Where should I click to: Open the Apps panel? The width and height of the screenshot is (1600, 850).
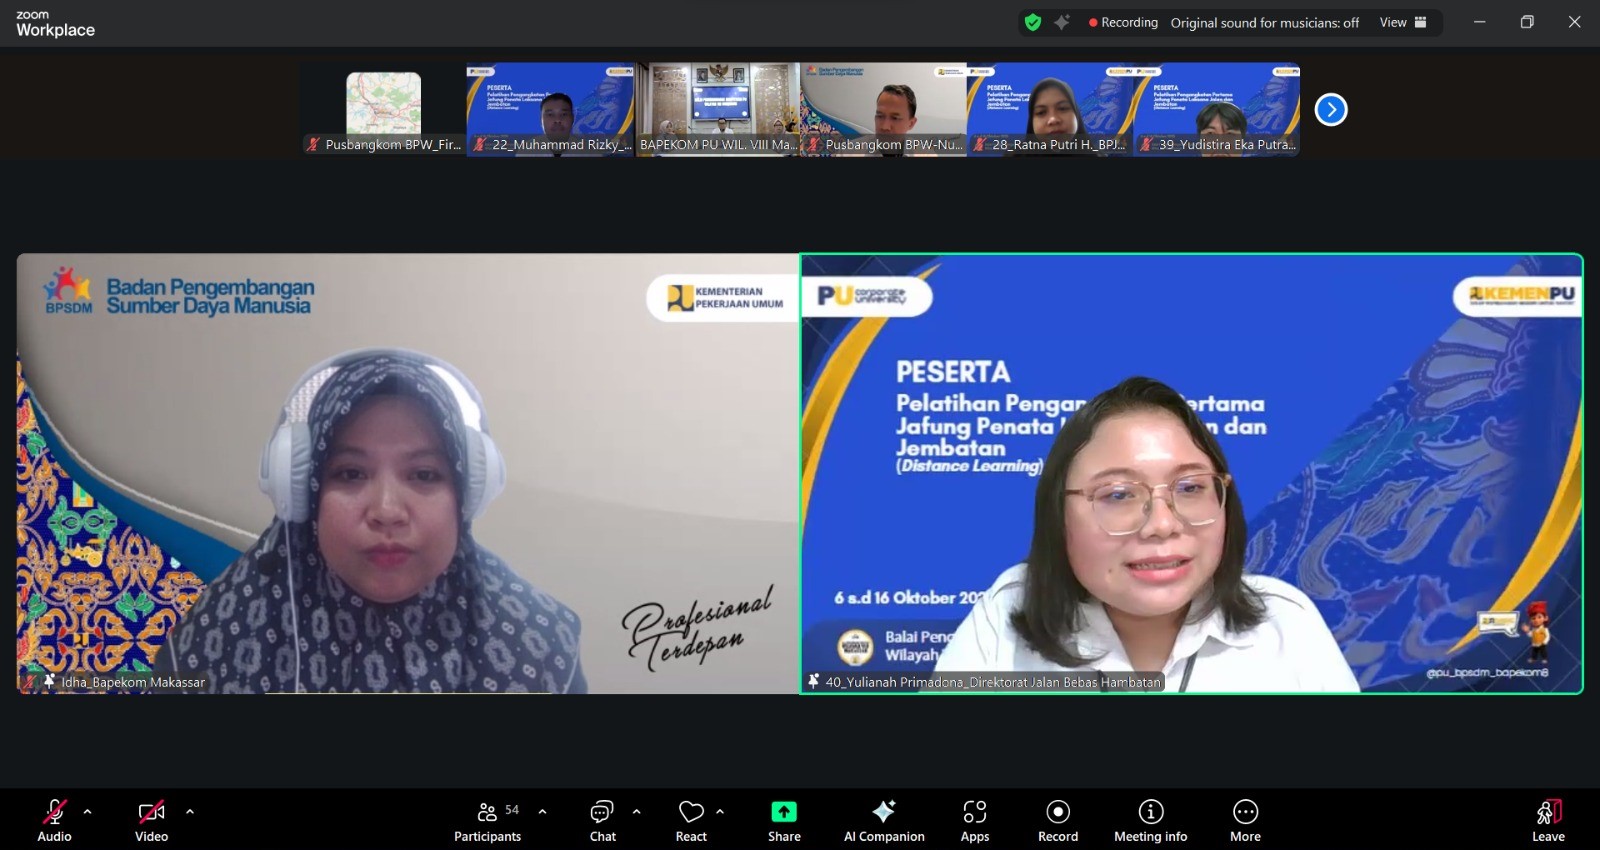click(974, 820)
